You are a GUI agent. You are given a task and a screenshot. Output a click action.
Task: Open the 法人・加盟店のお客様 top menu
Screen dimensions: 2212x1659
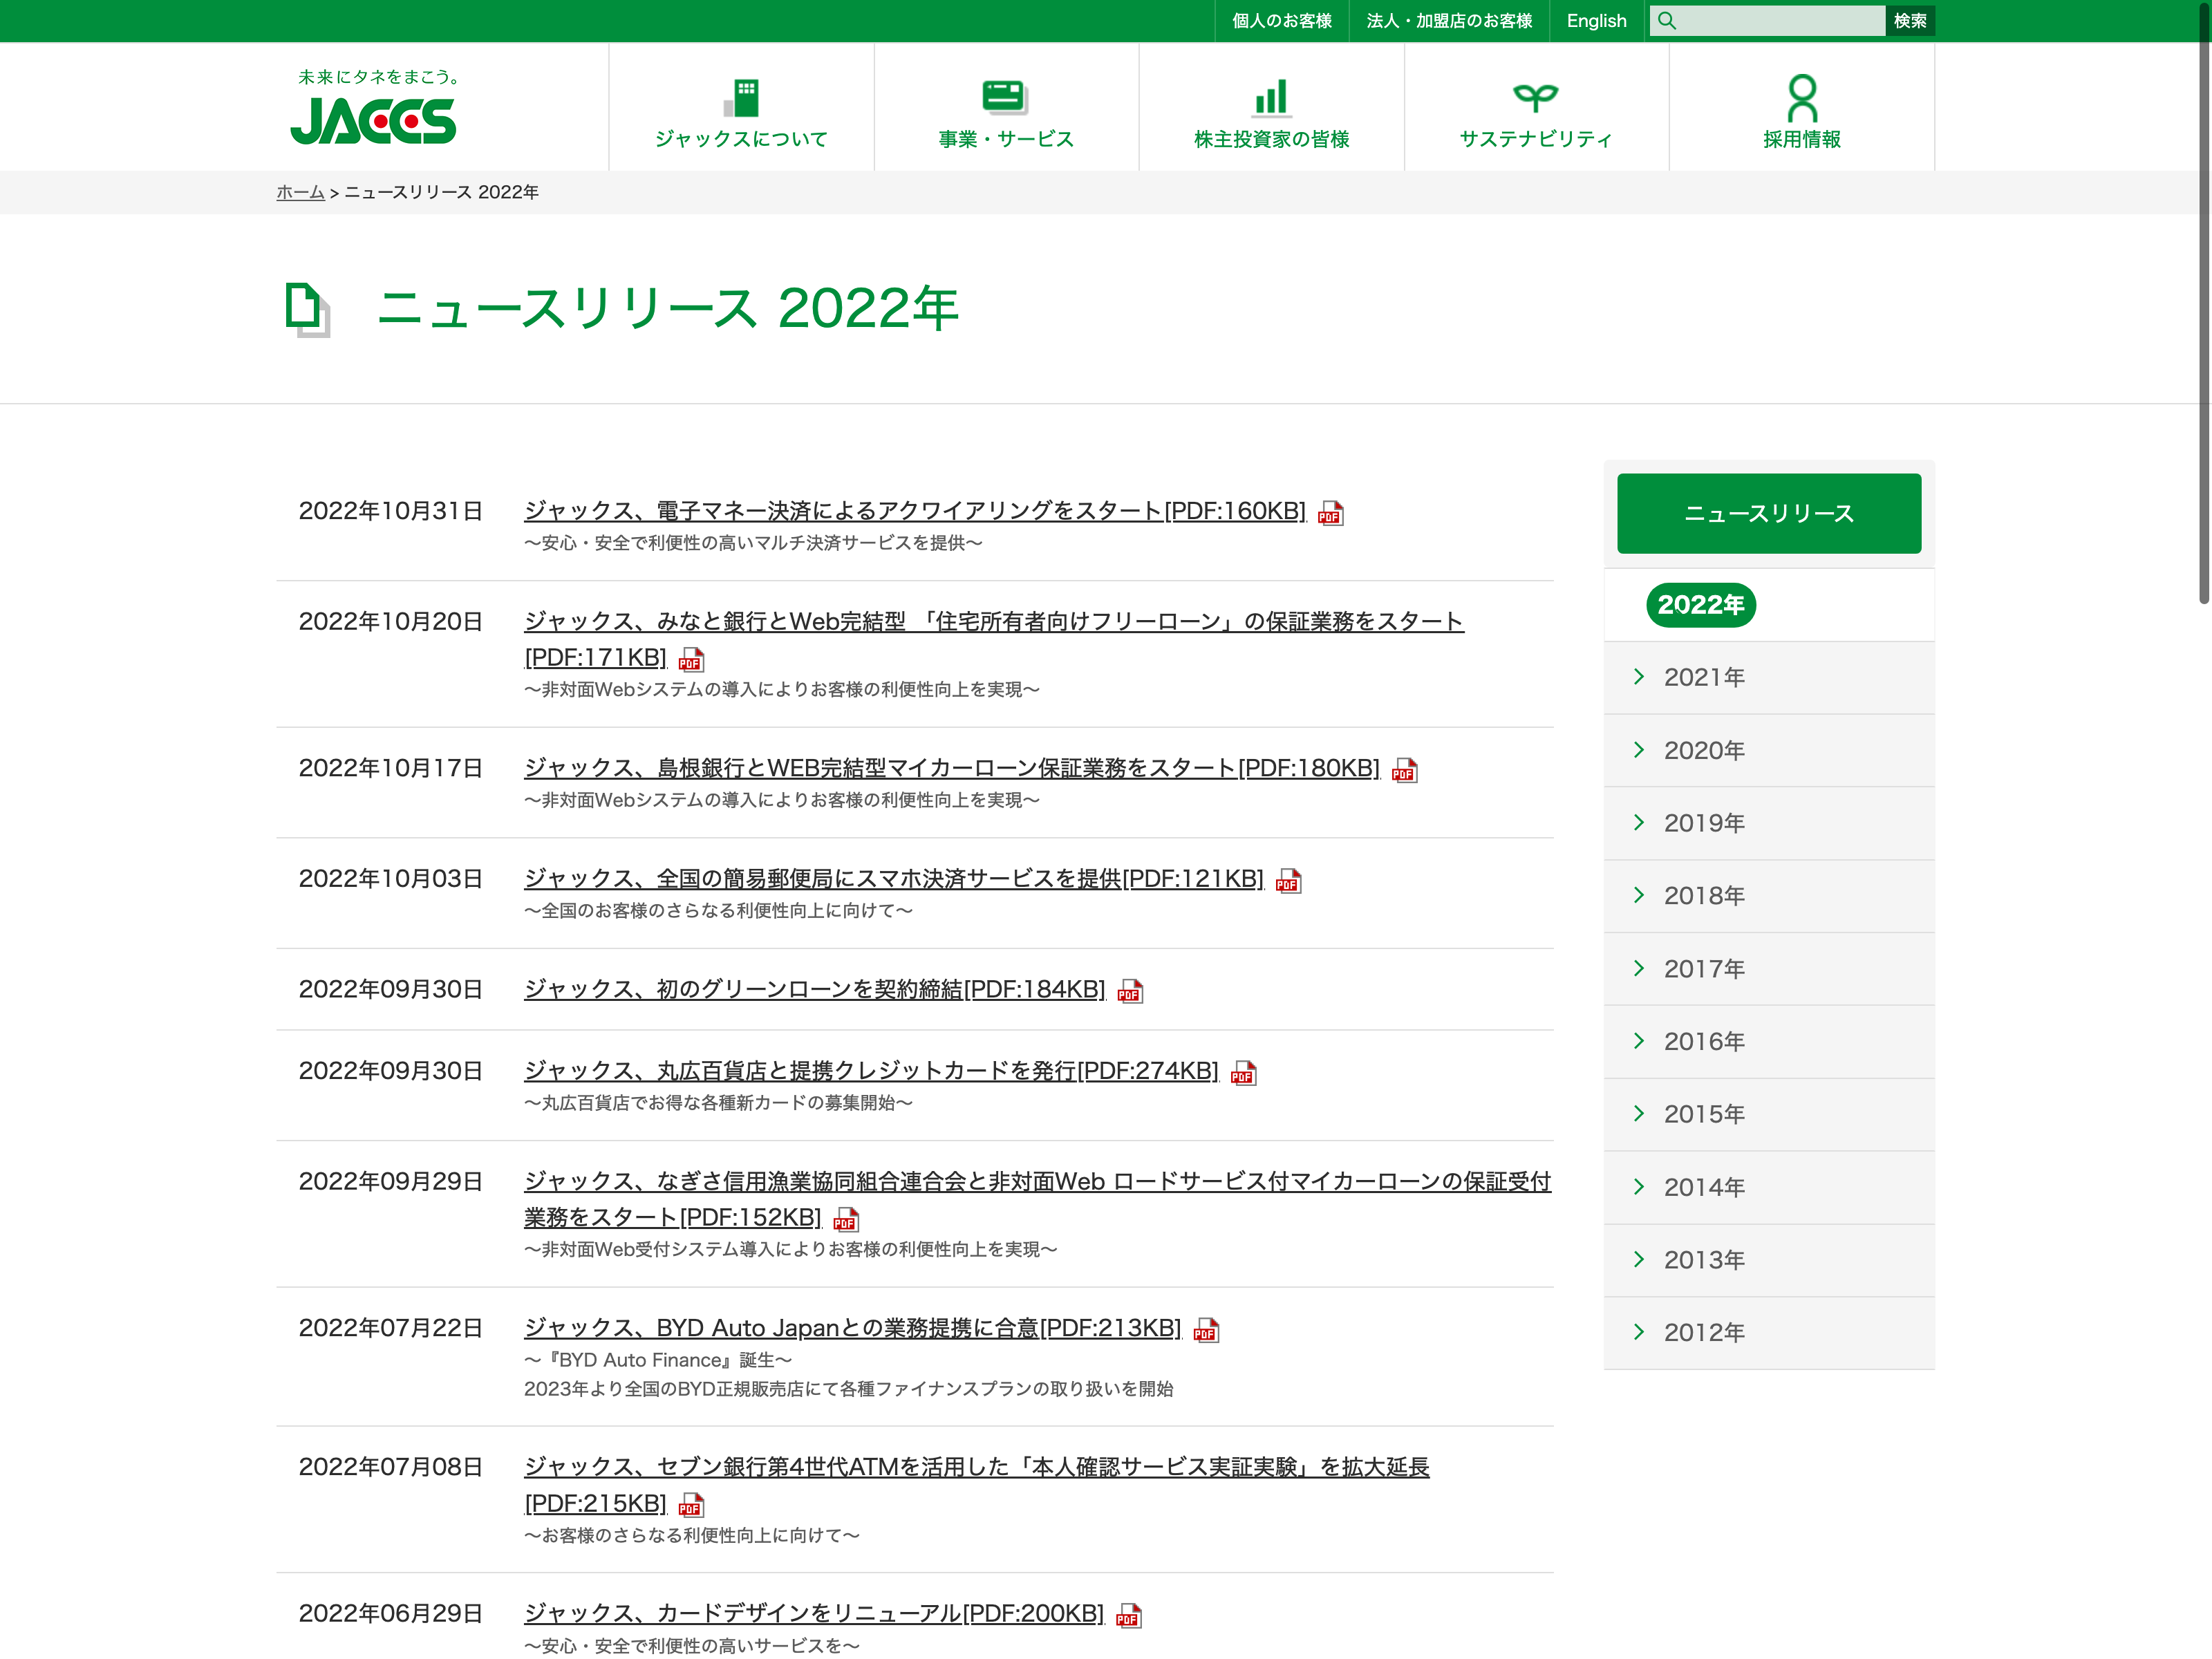[x=1449, y=21]
